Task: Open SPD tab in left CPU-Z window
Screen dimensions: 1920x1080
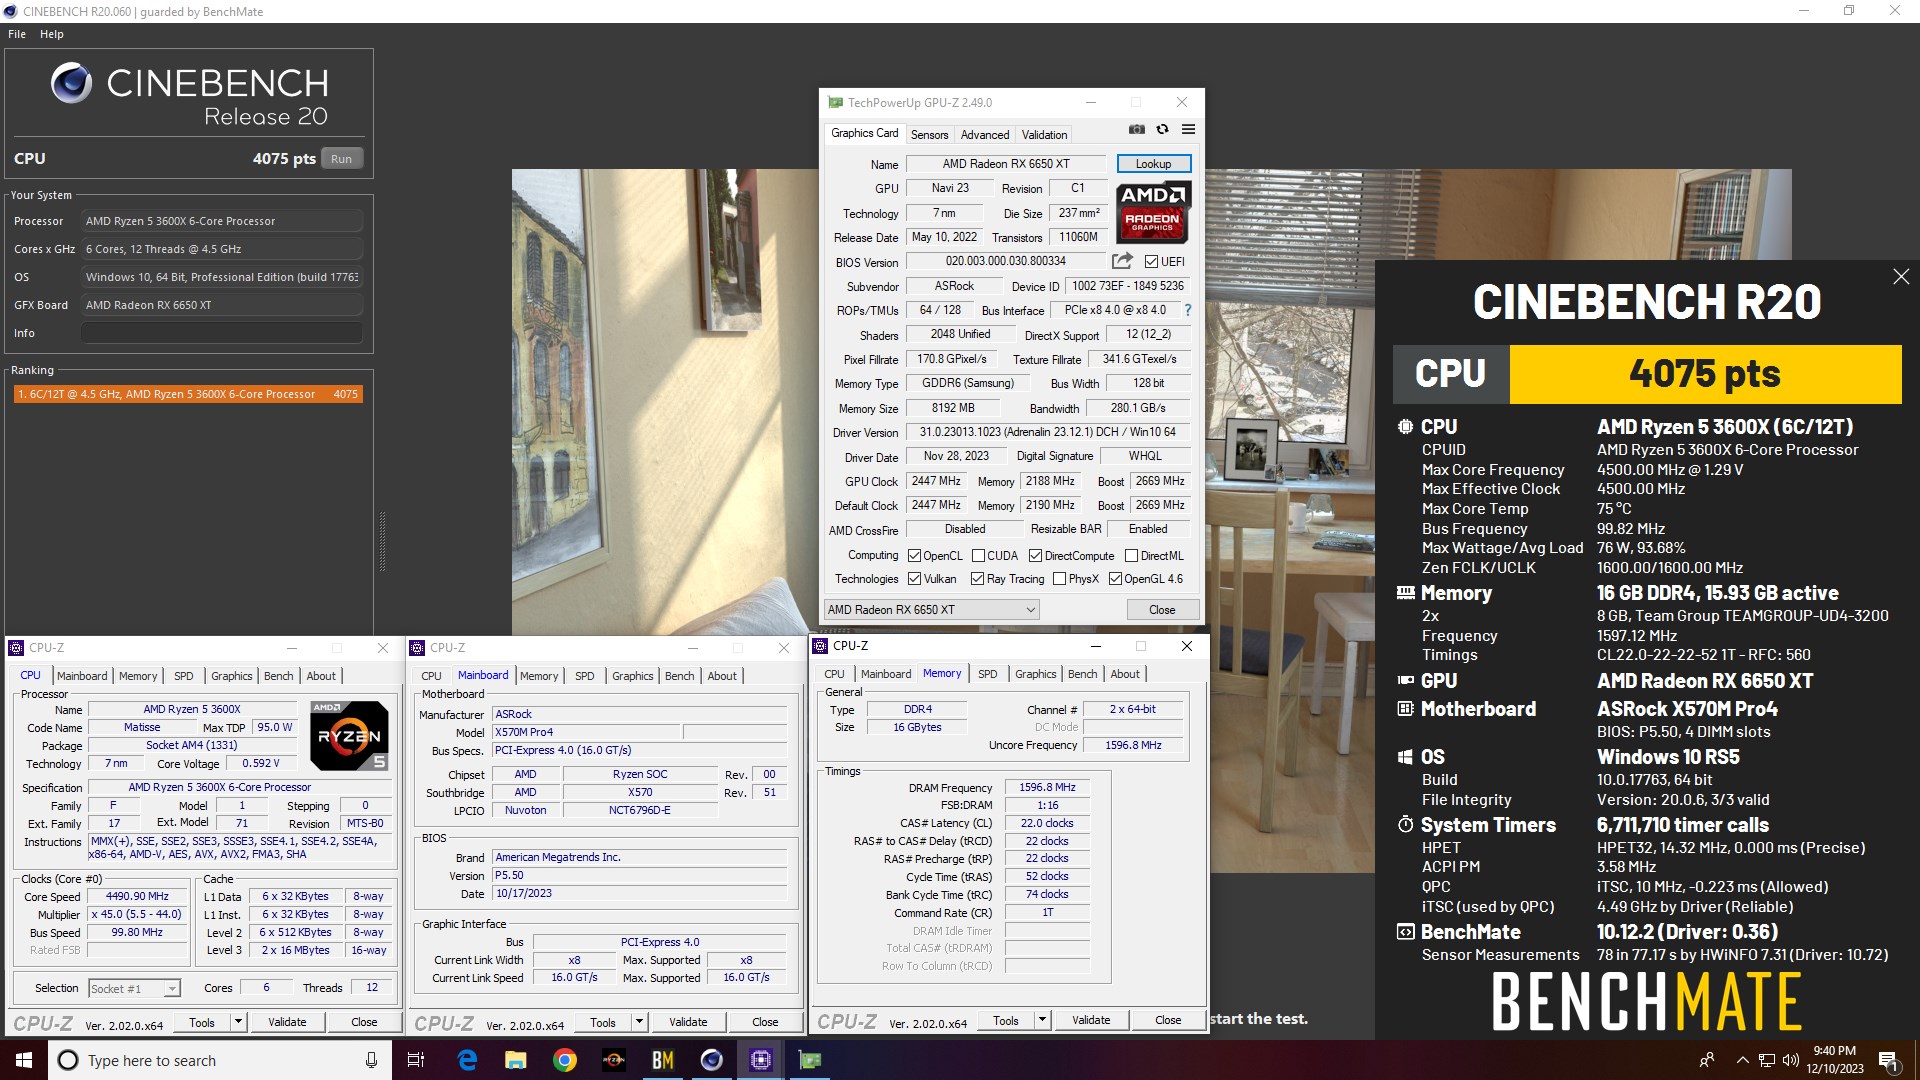Action: tap(184, 676)
